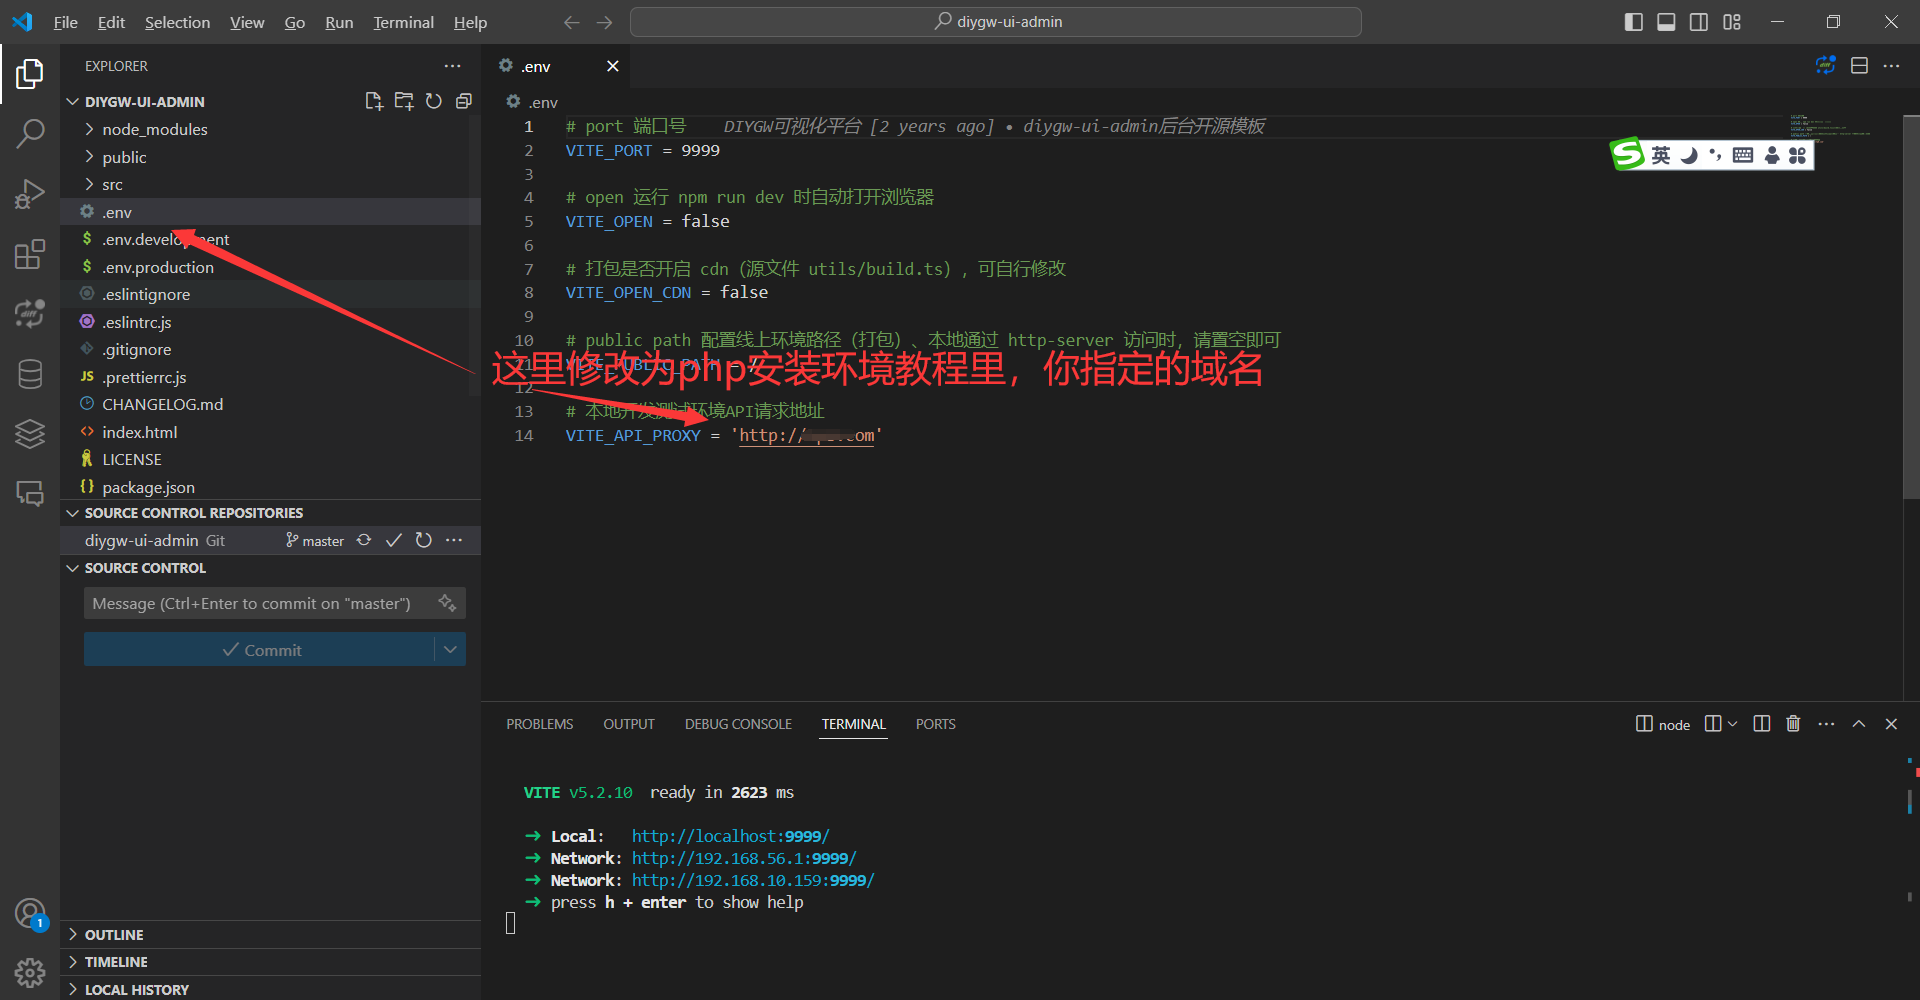The width and height of the screenshot is (1920, 1000).
Task: Close the .env editor tab
Action: point(613,66)
